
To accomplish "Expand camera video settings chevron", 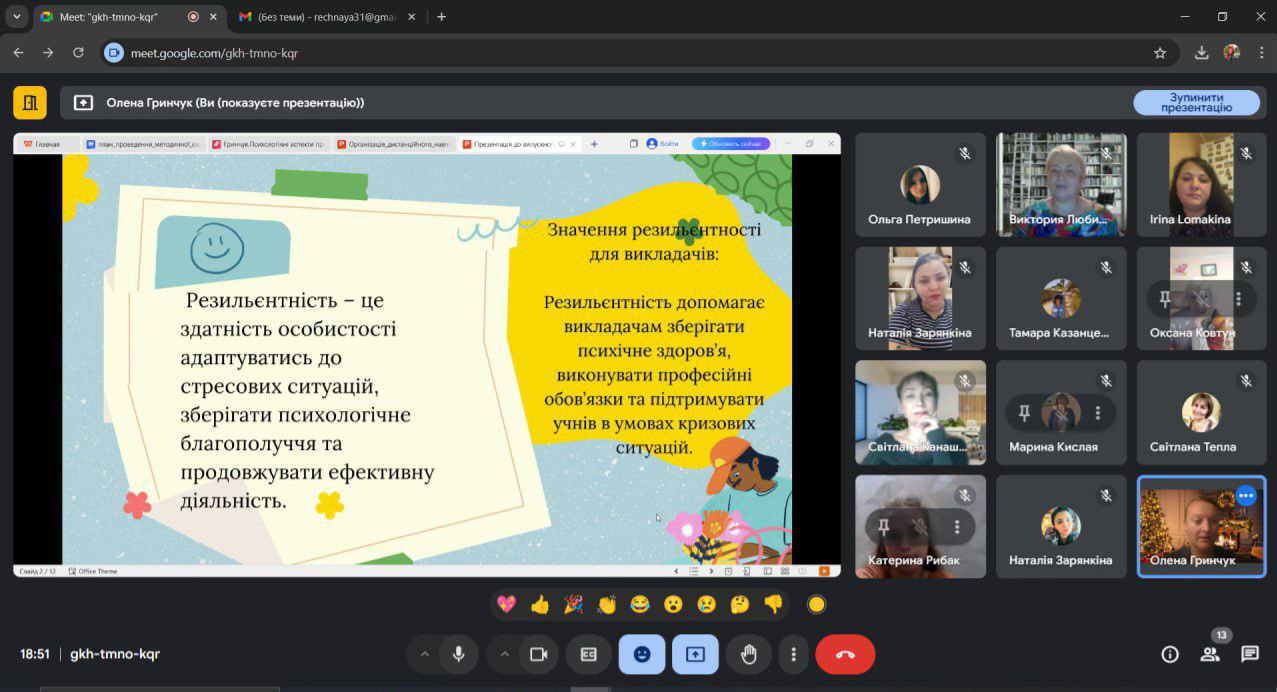I will click(504, 654).
